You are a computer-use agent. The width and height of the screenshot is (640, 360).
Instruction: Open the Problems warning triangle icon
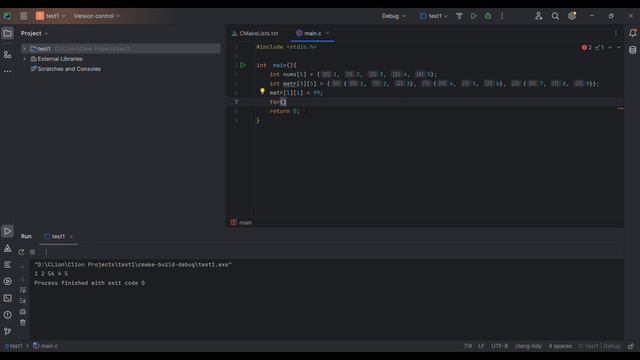coord(7,248)
